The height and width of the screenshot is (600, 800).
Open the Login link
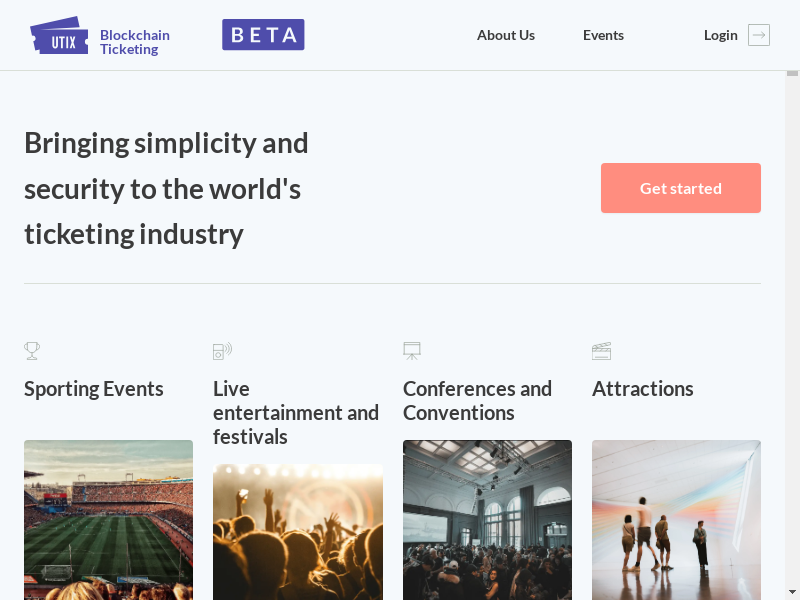[x=720, y=35]
